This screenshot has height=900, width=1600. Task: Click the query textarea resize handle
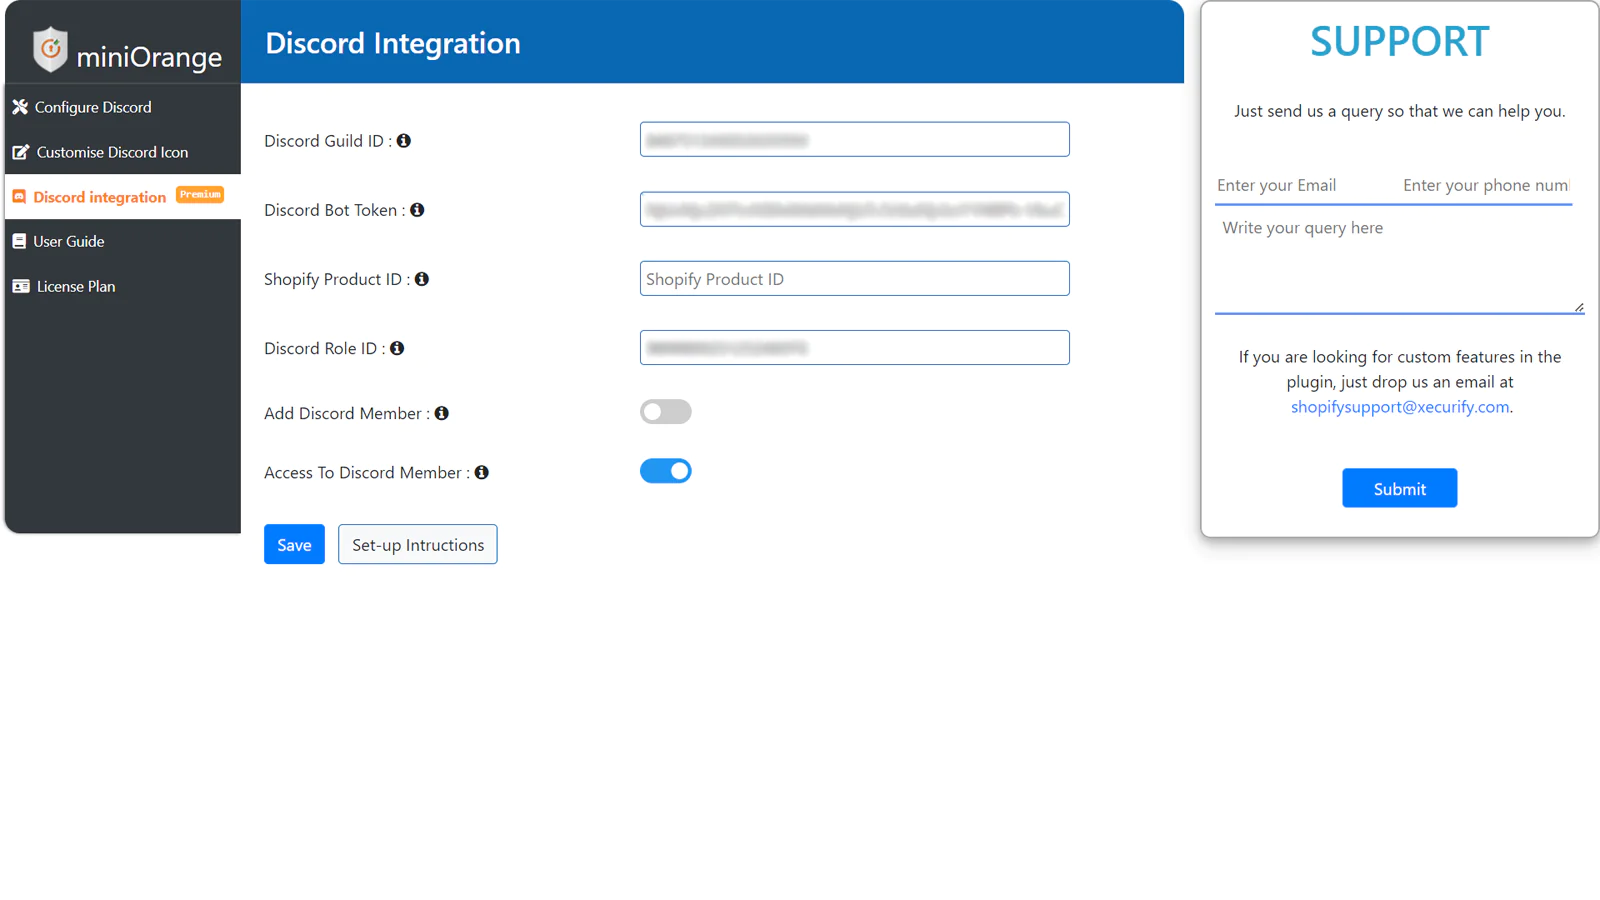pos(1579,307)
